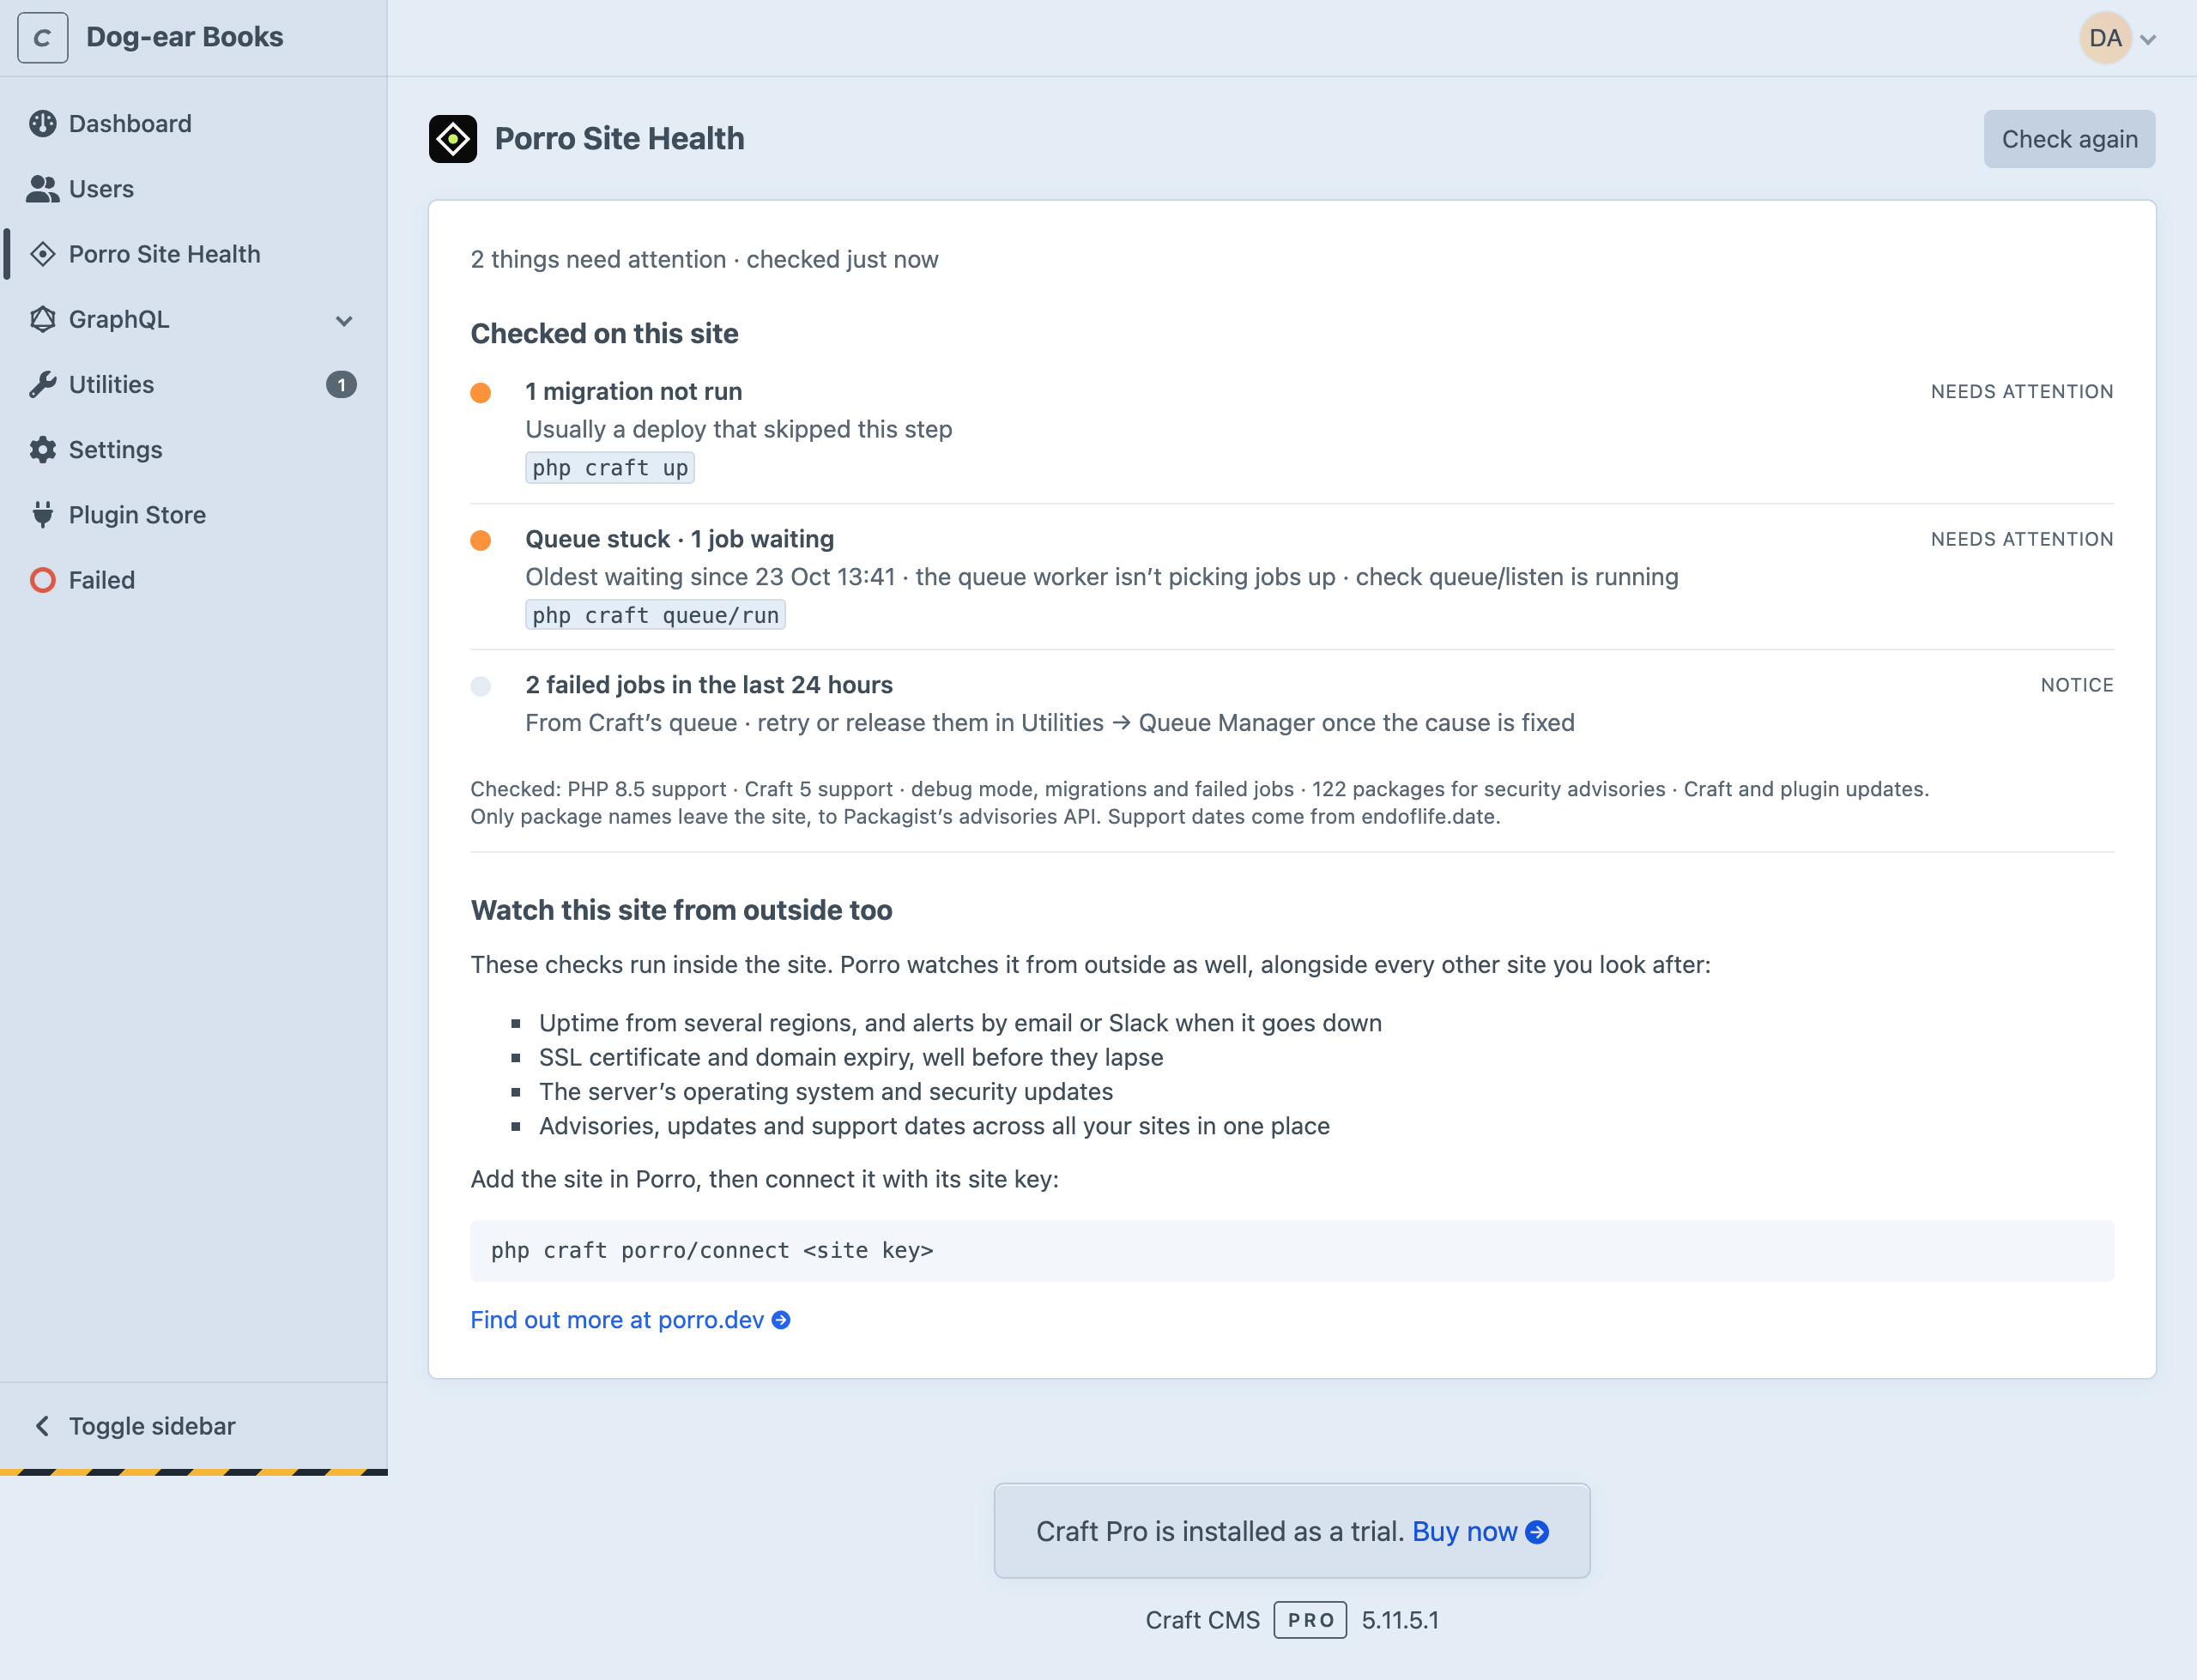2197x1680 pixels.
Task: Click the Dashboard gauge icon
Action: point(42,124)
